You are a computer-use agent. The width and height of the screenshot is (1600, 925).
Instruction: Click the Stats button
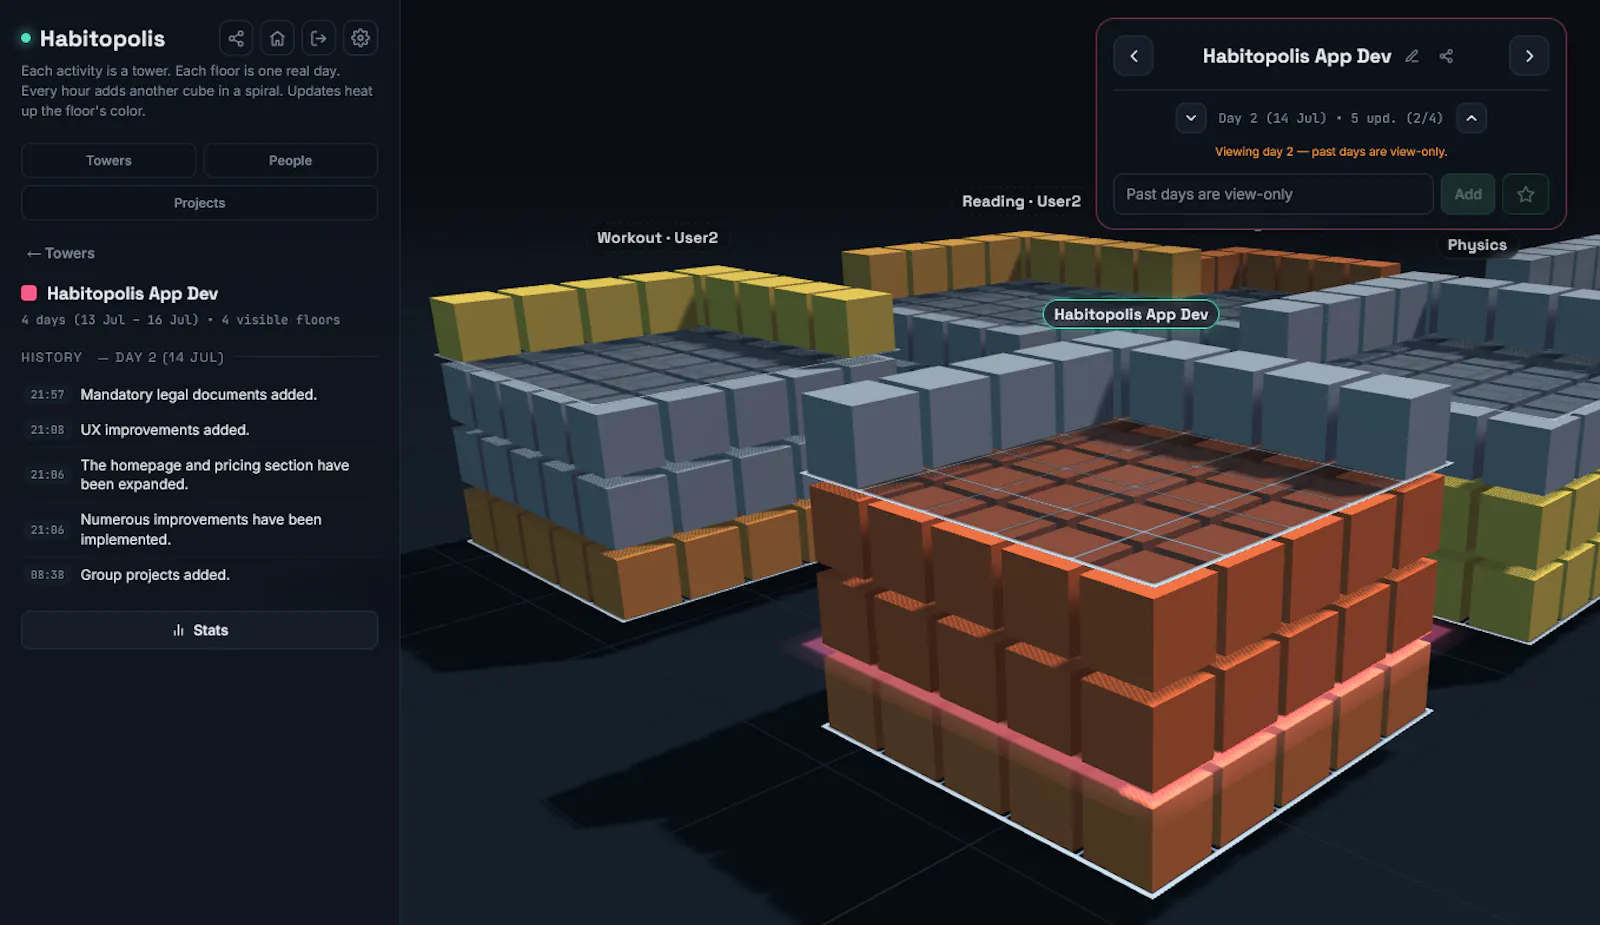click(x=200, y=630)
